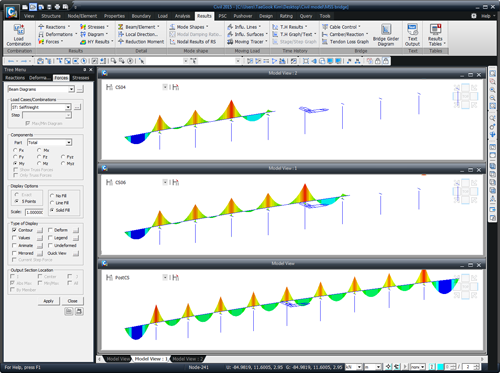Click the Print icon in quick access toolbar
The width and height of the screenshot is (500, 373).
[x=57, y=7]
